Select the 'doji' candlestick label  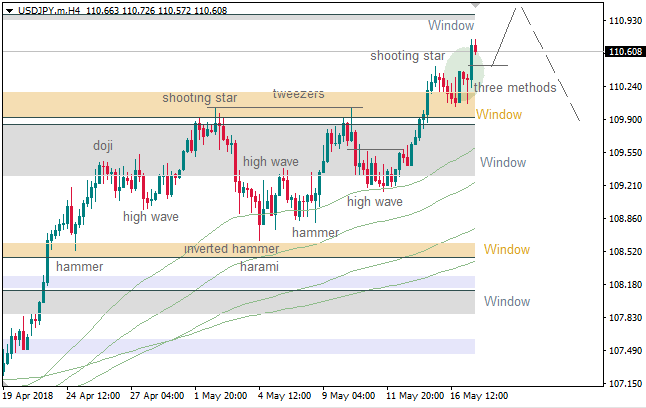(103, 146)
